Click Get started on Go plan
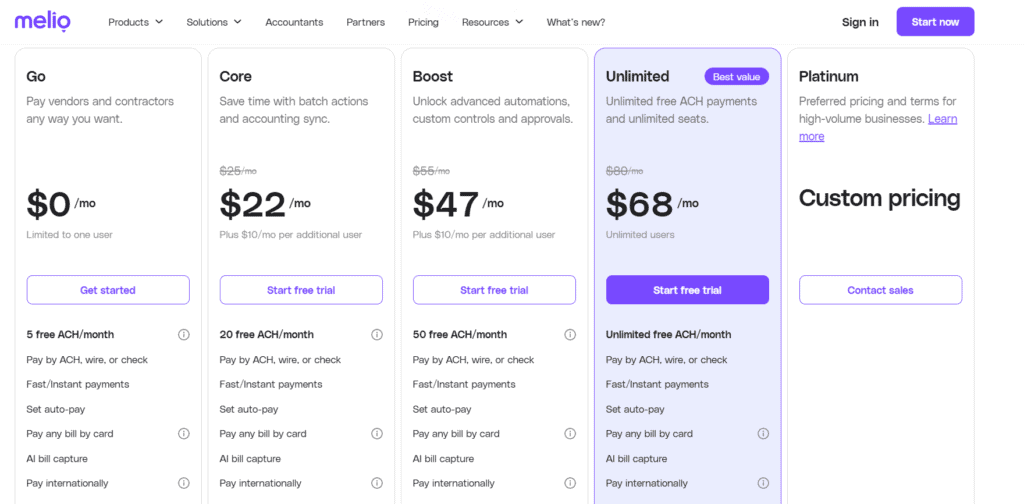This screenshot has width=1024, height=504. [108, 290]
